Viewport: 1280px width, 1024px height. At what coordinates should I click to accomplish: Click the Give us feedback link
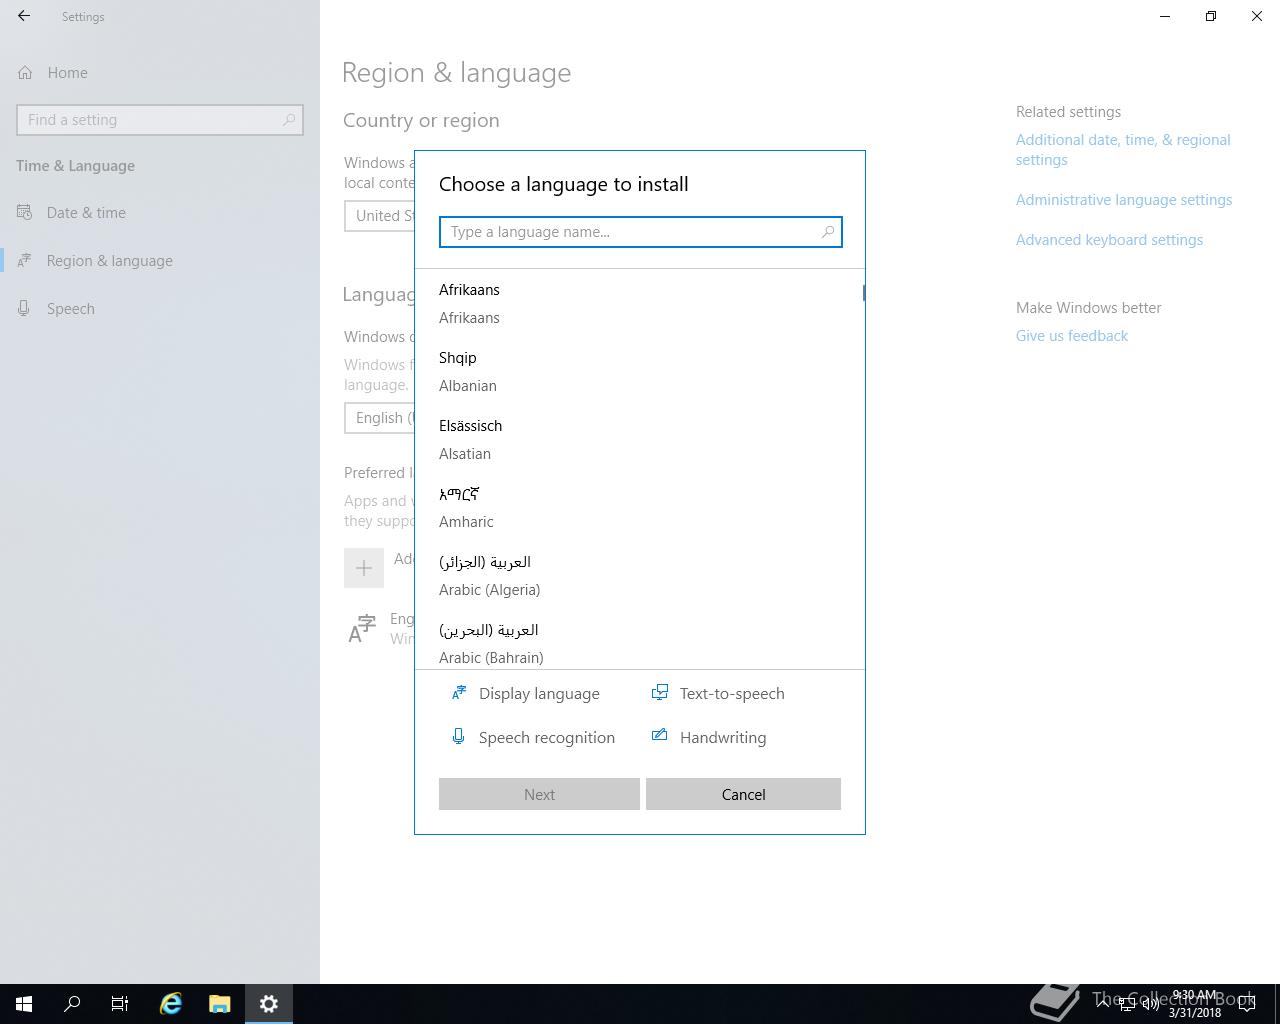(1071, 336)
